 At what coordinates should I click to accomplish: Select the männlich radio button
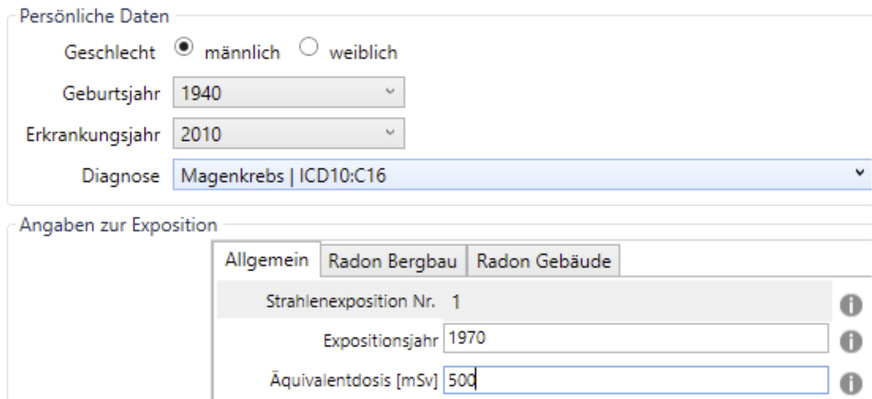(x=184, y=48)
